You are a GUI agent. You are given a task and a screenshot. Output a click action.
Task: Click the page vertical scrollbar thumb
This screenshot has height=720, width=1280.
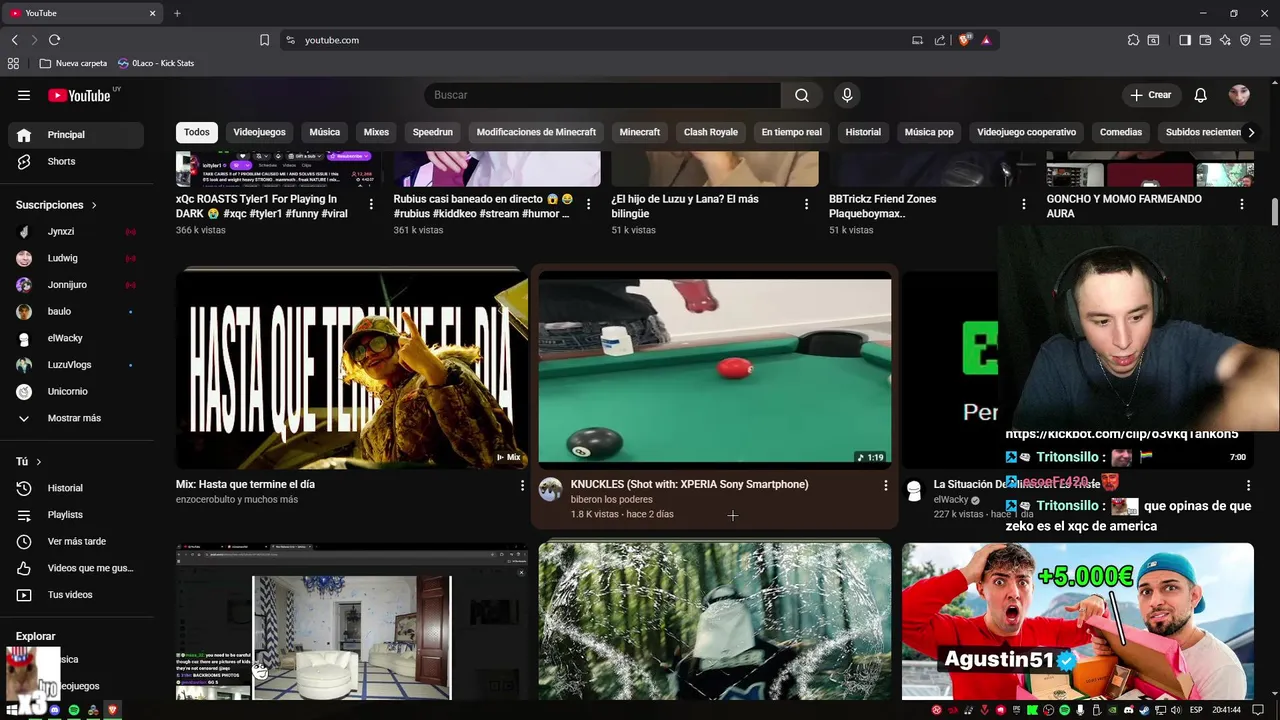(1274, 212)
